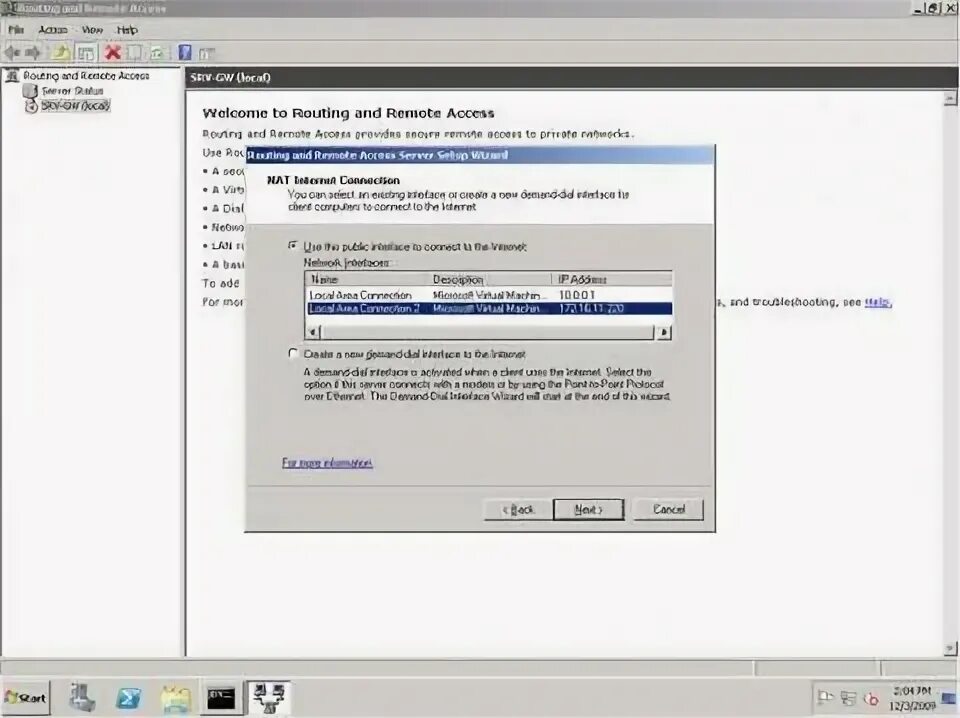The height and width of the screenshot is (718, 960).
Task: Click the welcome pane scroll down arrow
Action: [x=950, y=648]
